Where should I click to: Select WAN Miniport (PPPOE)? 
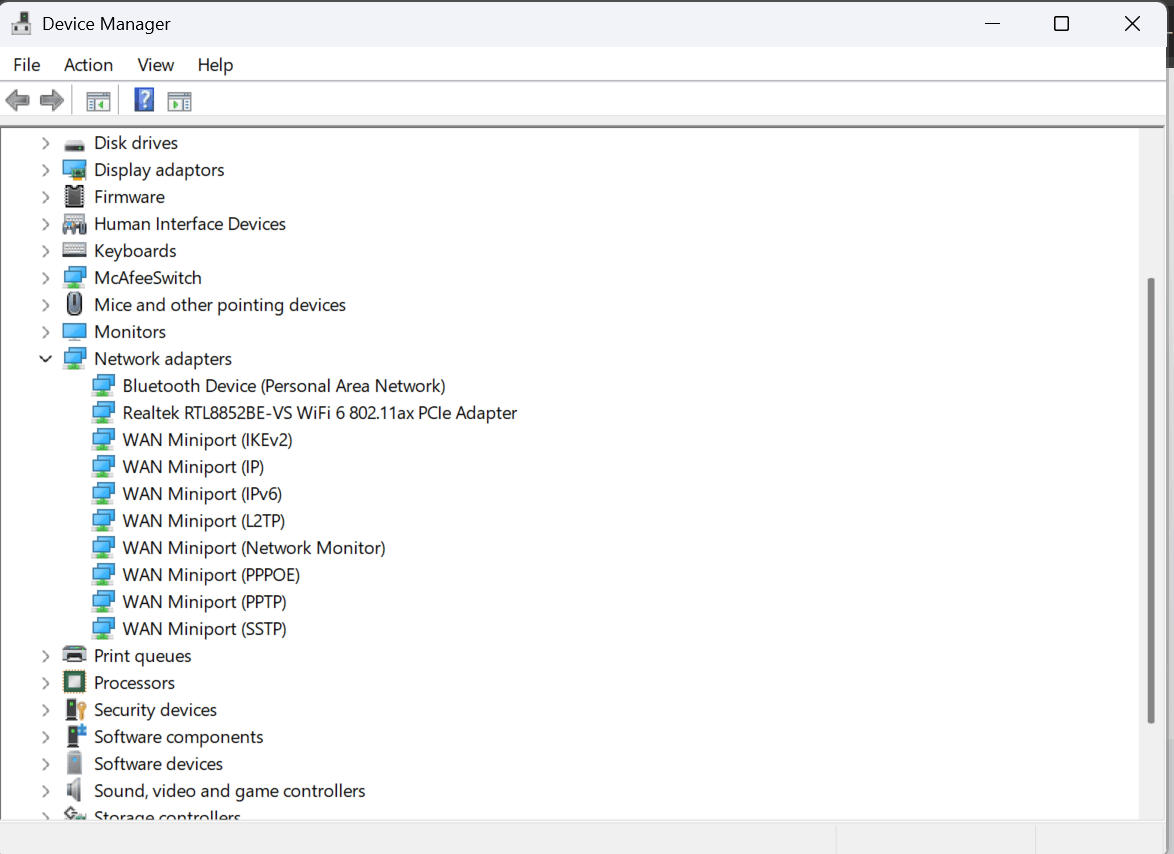[211, 574]
